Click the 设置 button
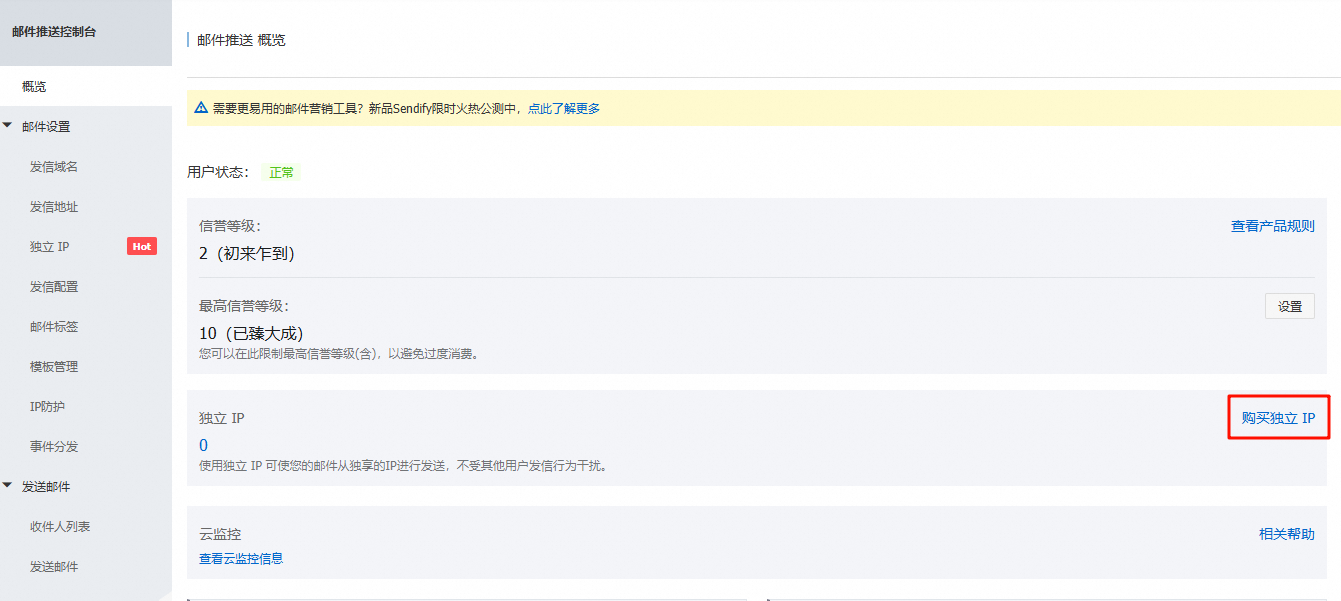1341x601 pixels. (1290, 306)
